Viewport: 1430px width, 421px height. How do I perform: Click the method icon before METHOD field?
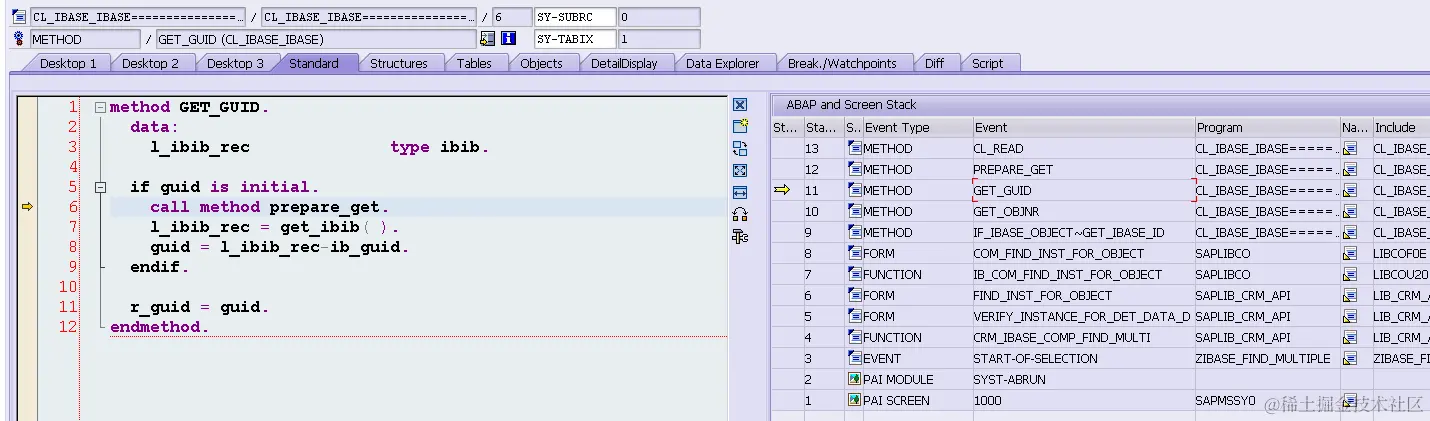point(18,39)
